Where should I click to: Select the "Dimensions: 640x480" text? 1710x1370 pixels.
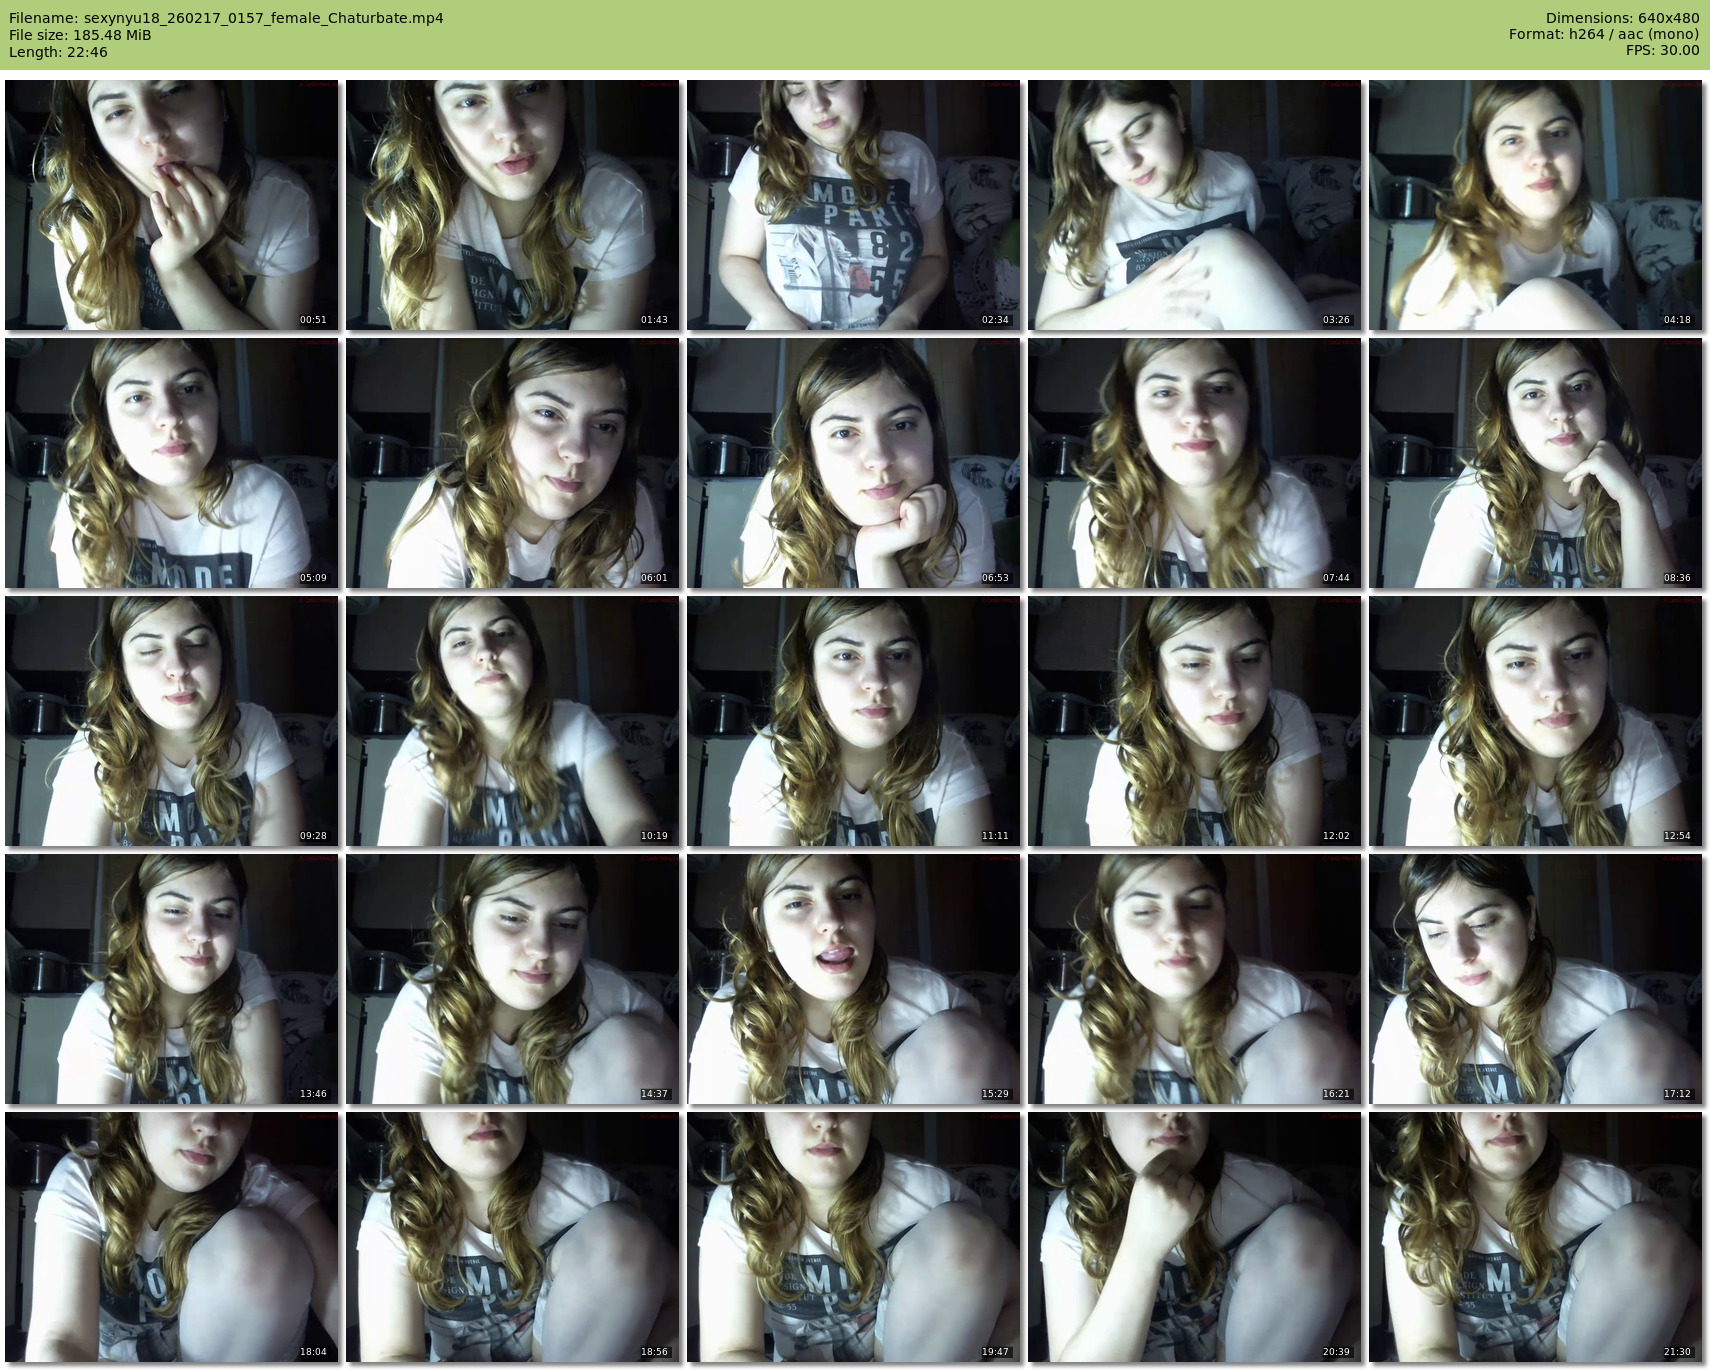(x=1622, y=18)
